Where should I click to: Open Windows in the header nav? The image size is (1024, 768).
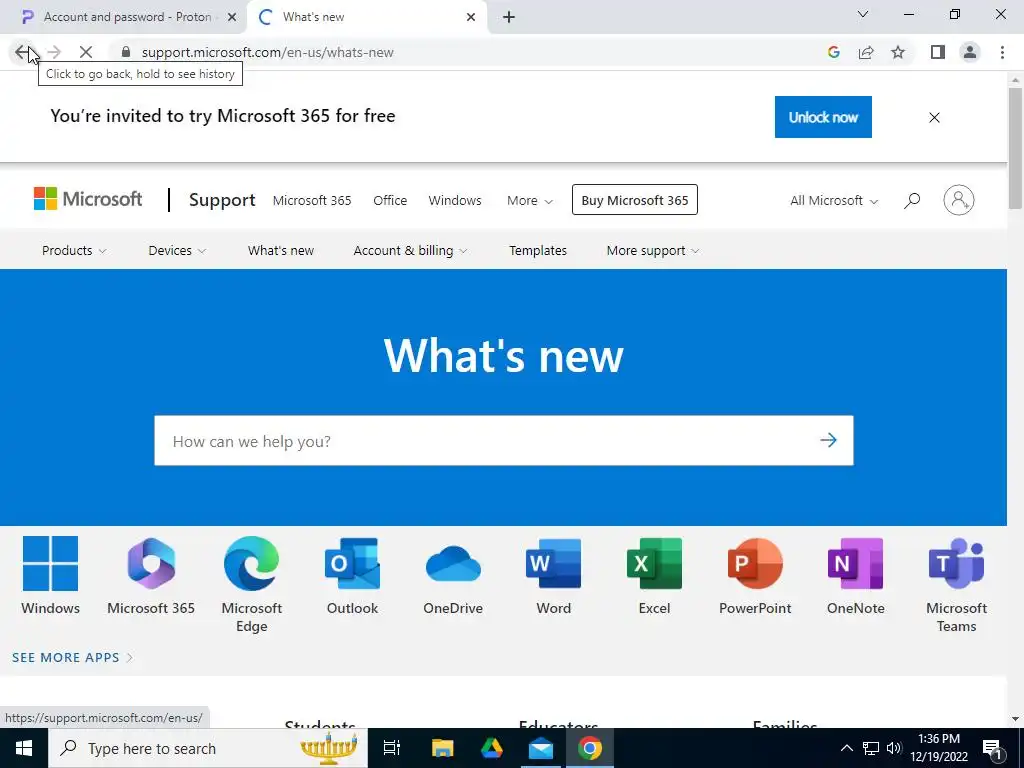tap(455, 200)
